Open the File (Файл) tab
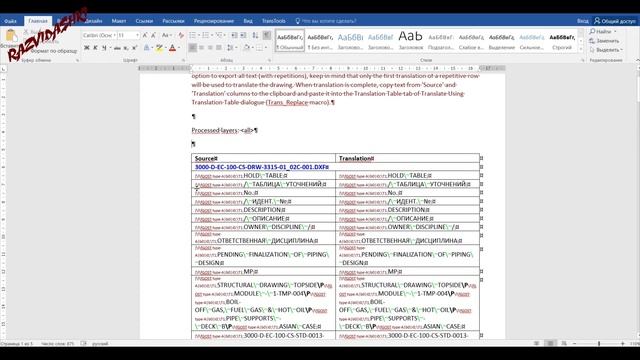 (x=11, y=21)
